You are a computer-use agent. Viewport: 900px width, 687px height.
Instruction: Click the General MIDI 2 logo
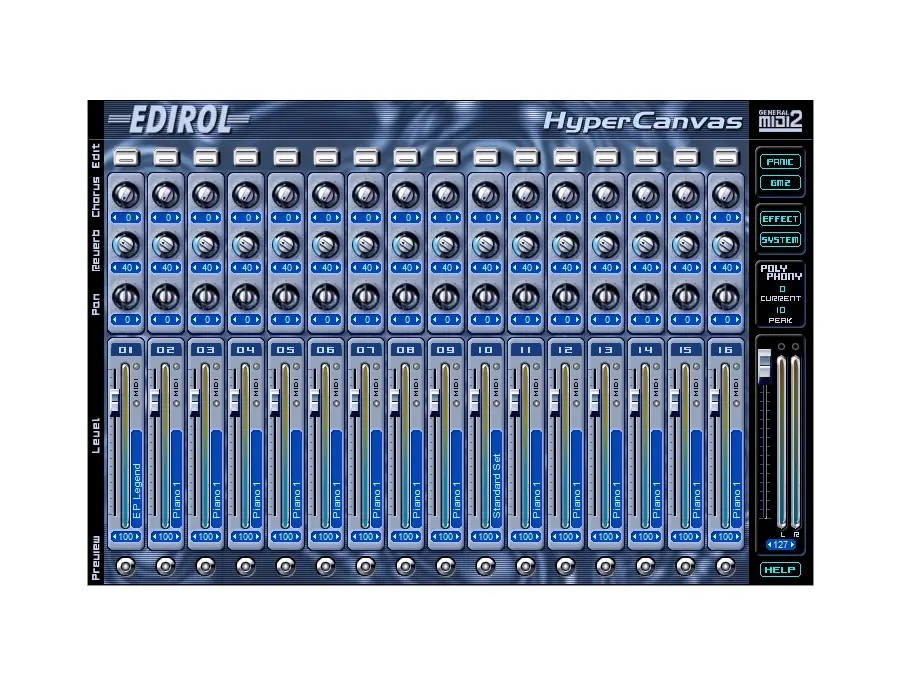[x=780, y=121]
